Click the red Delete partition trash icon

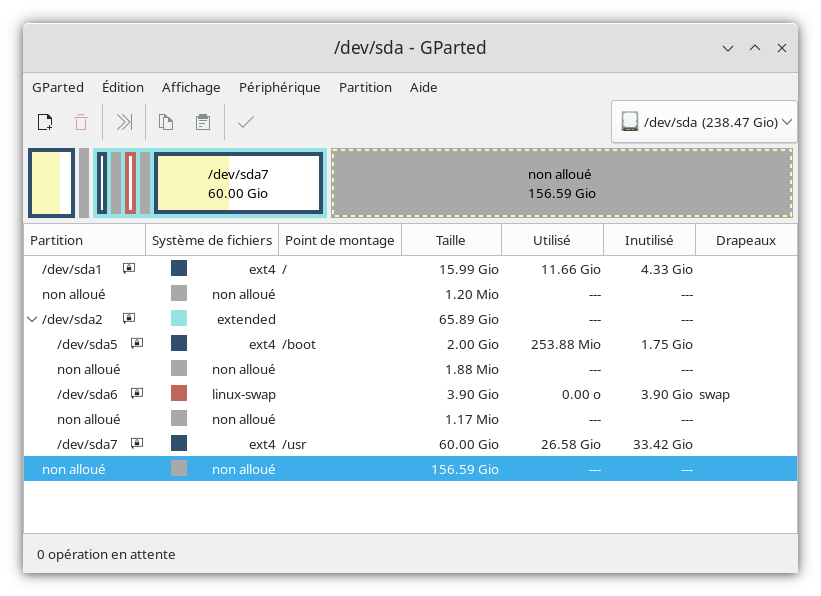[81, 122]
